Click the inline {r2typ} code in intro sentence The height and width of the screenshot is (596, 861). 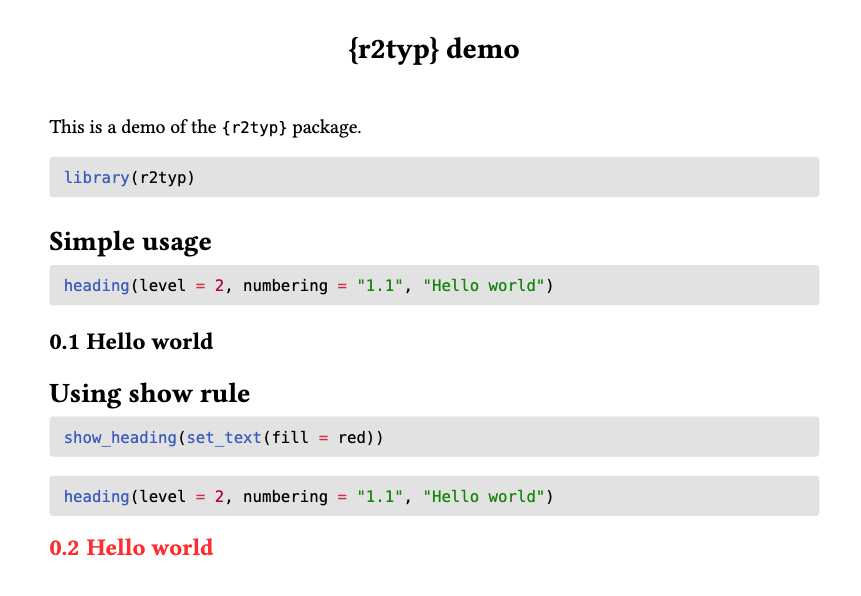255,128
